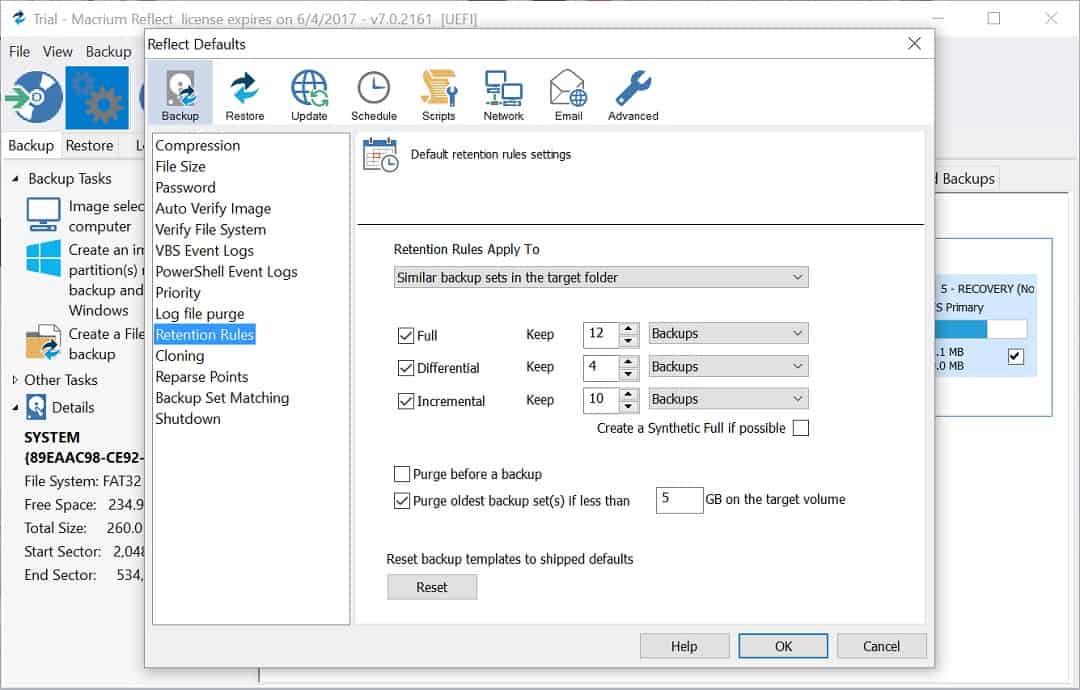Enable Purge before a backup checkbox
This screenshot has height=690, width=1080.
[402, 474]
